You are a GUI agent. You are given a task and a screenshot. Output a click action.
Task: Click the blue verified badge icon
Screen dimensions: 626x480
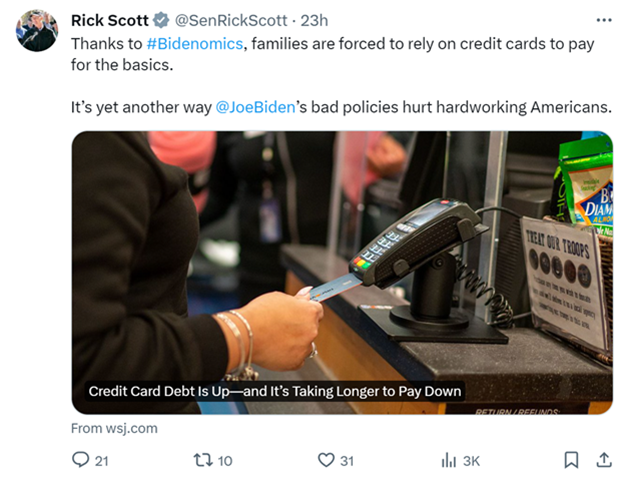(x=161, y=20)
